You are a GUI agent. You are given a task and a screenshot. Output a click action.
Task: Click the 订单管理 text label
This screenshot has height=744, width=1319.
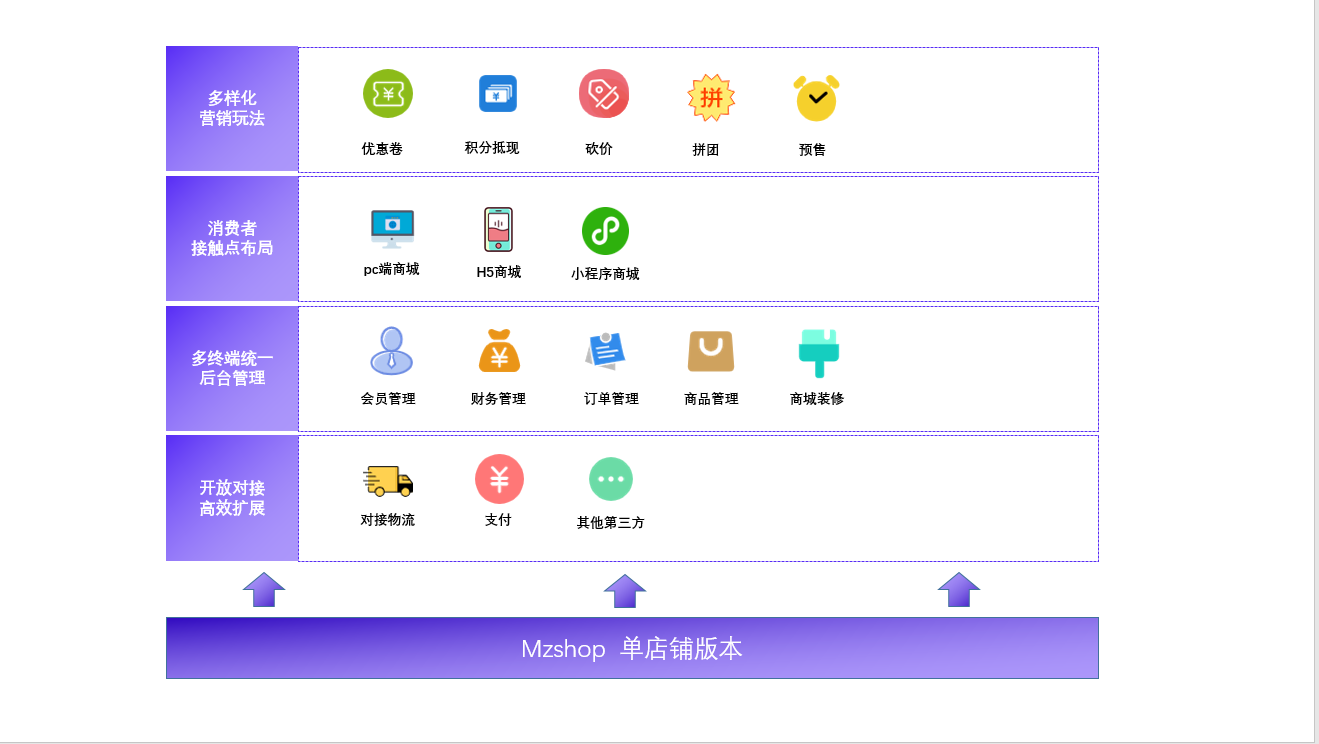coord(611,399)
